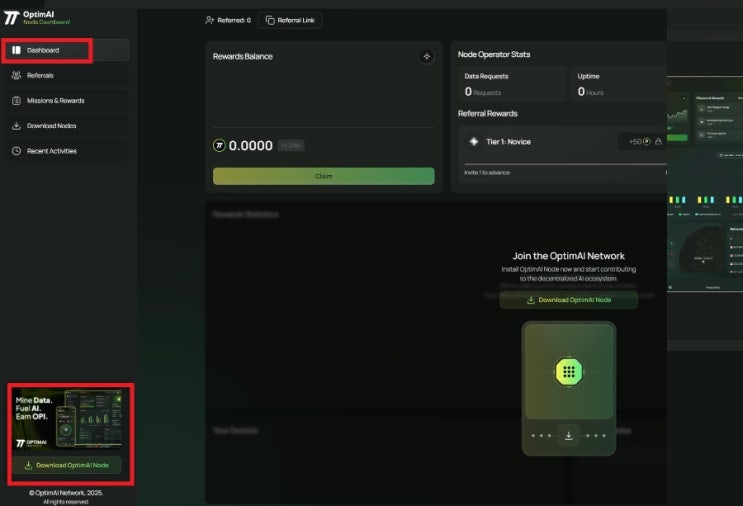Click the copy icon on Referral Link
The image size is (743, 506).
(x=270, y=20)
